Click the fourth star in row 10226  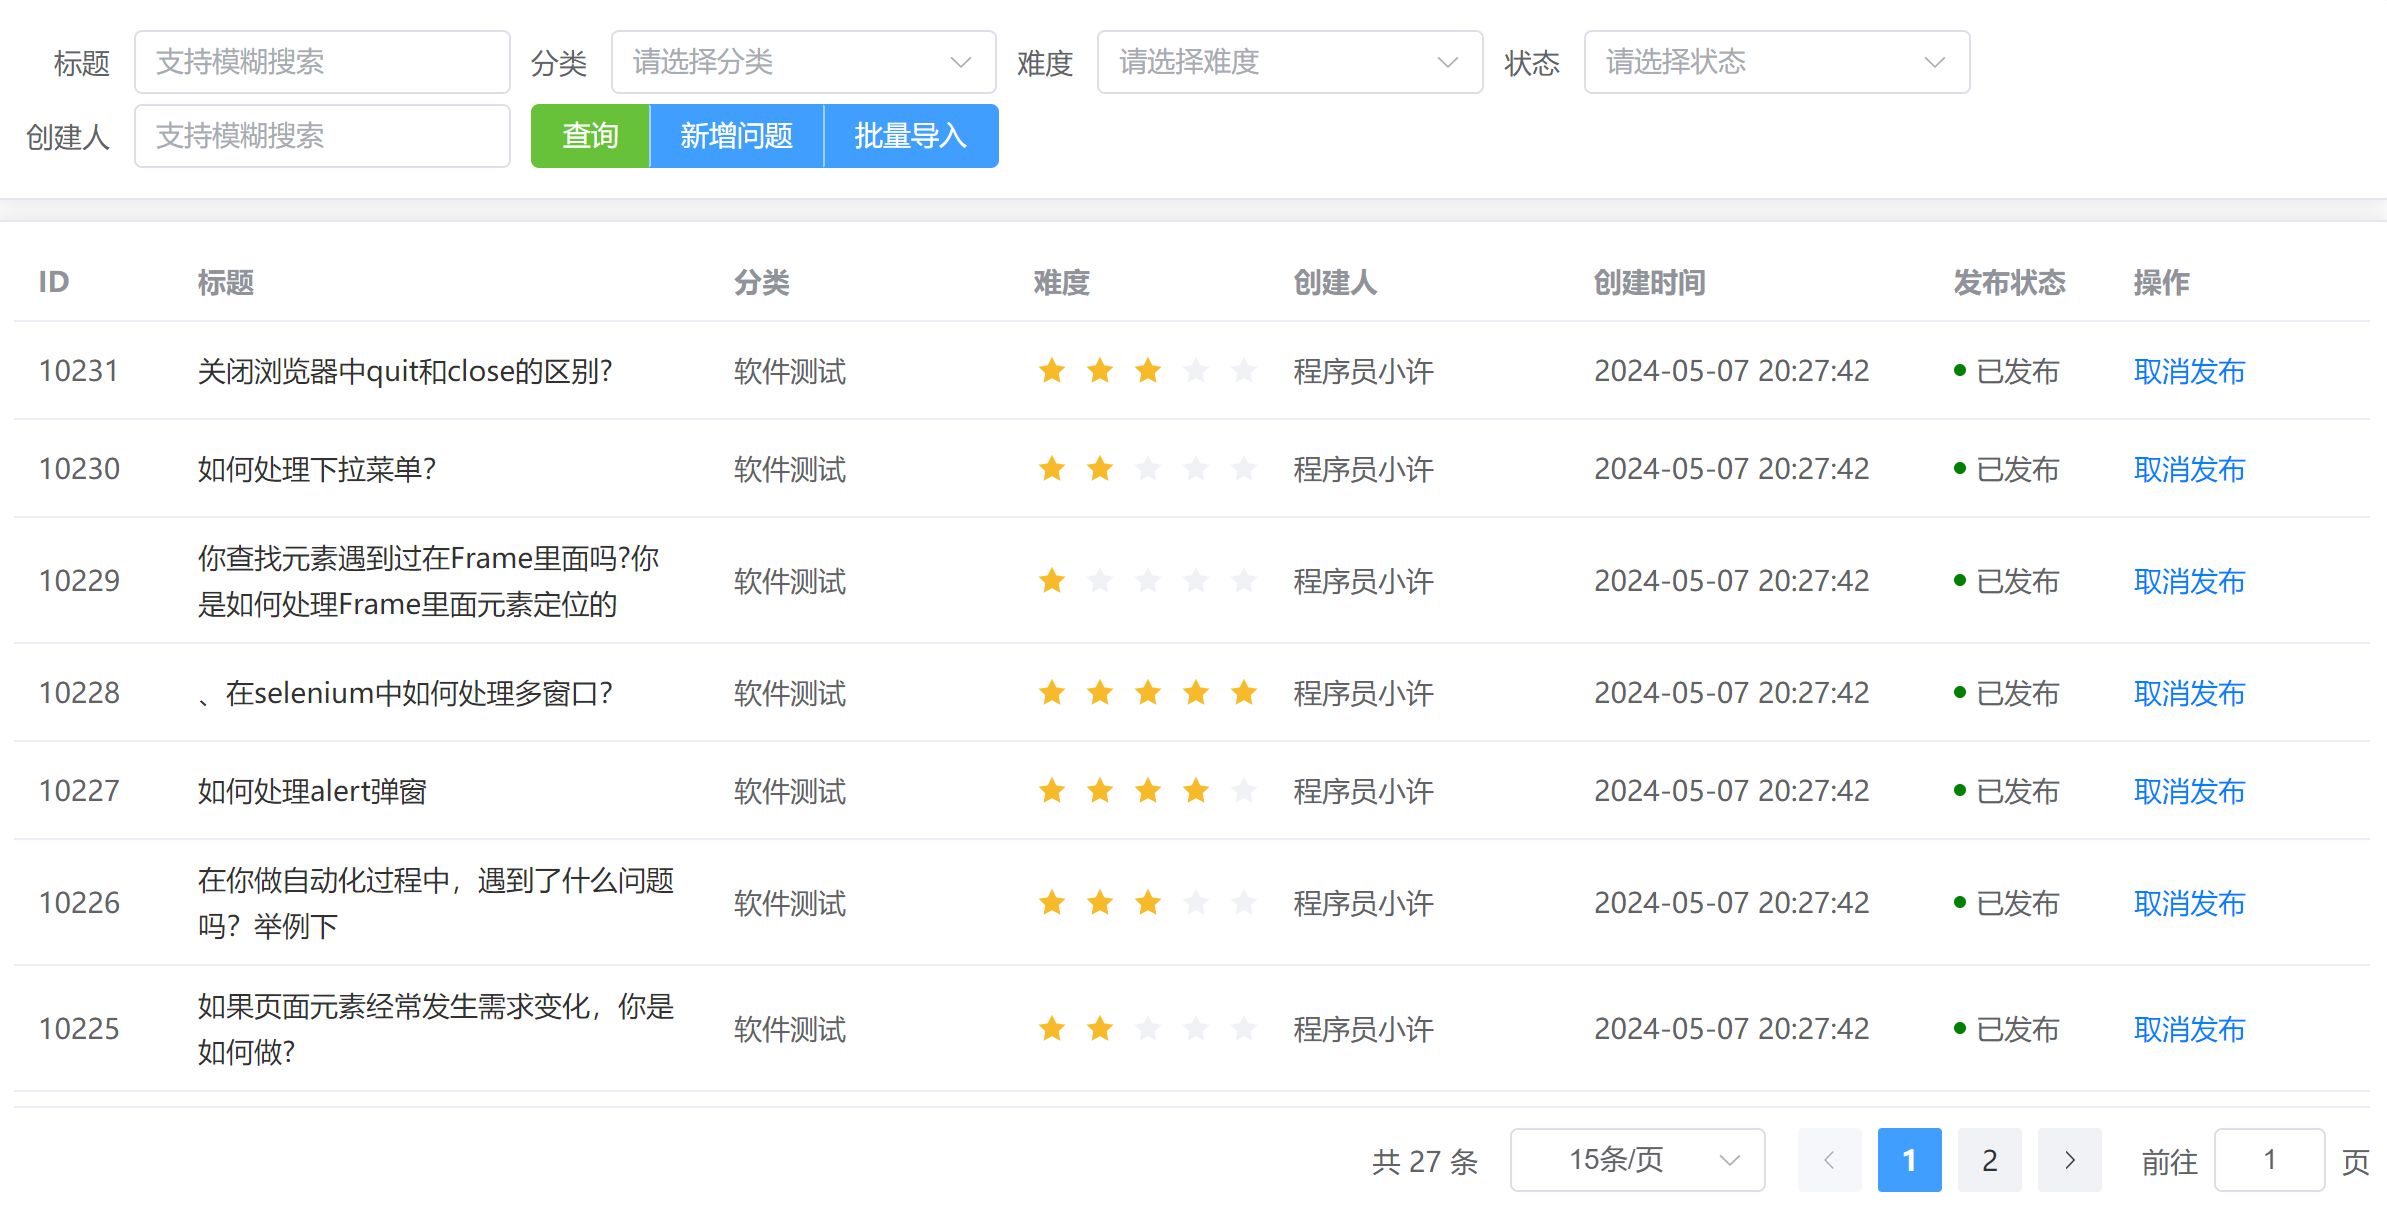(1195, 903)
